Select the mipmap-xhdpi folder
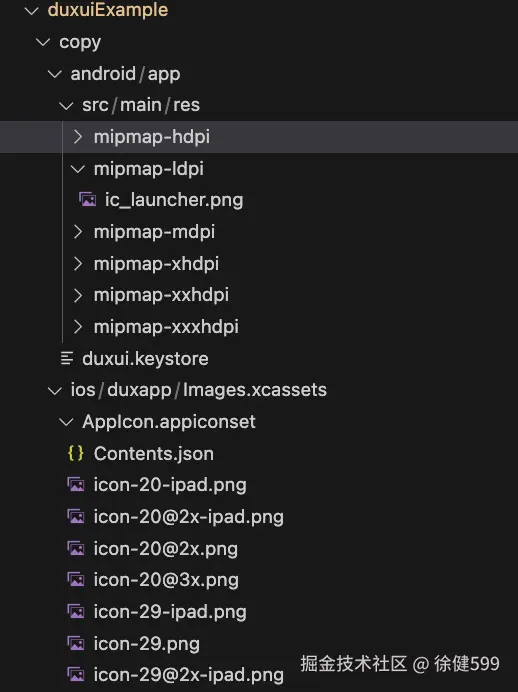This screenshot has height=692, width=518. pos(156,263)
